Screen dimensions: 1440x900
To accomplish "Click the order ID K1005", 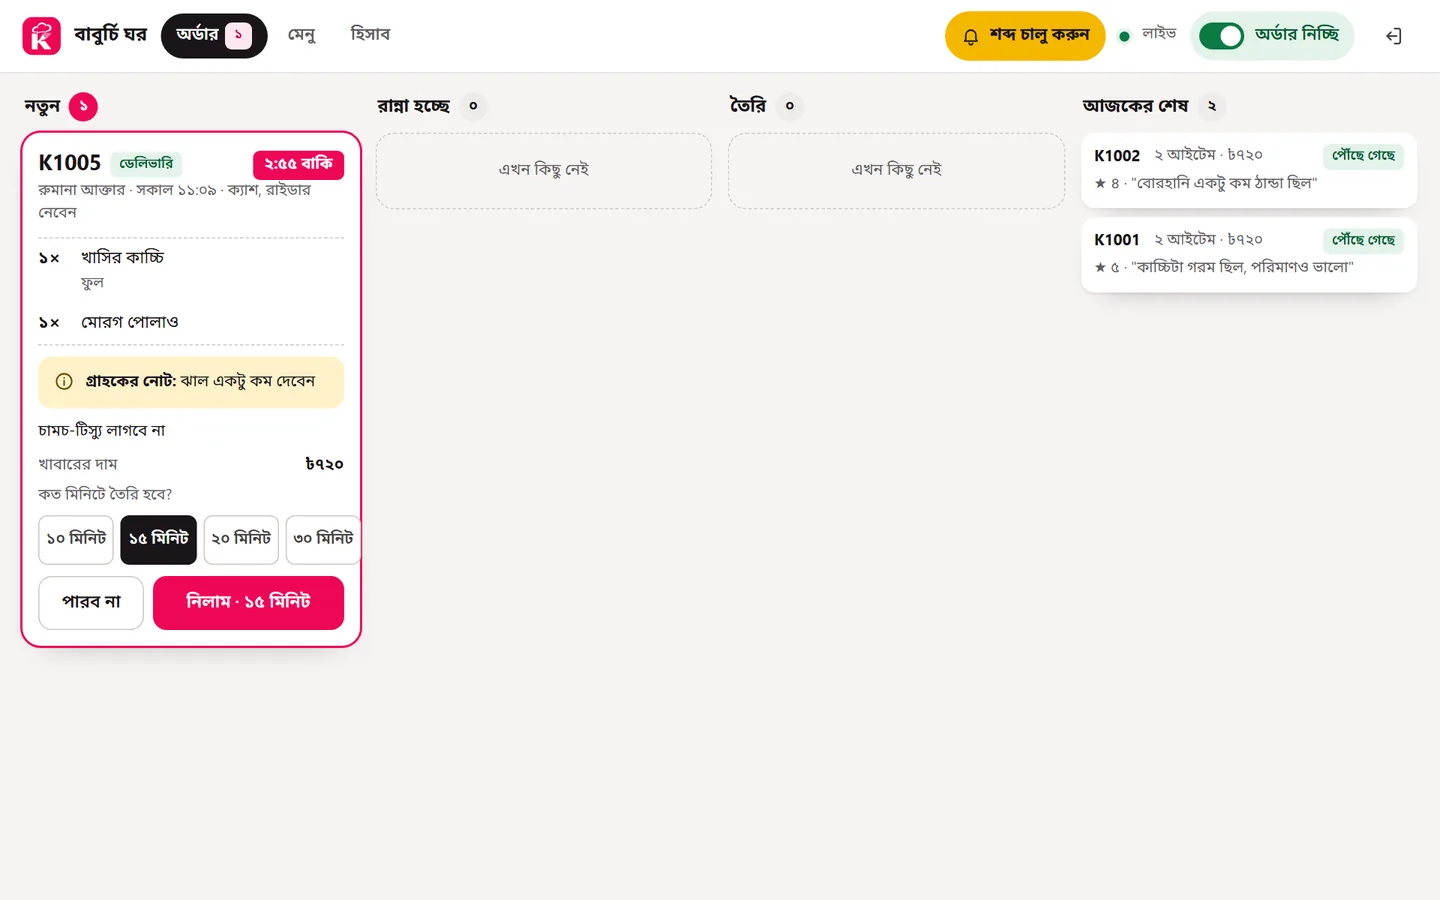I will coord(70,163).
